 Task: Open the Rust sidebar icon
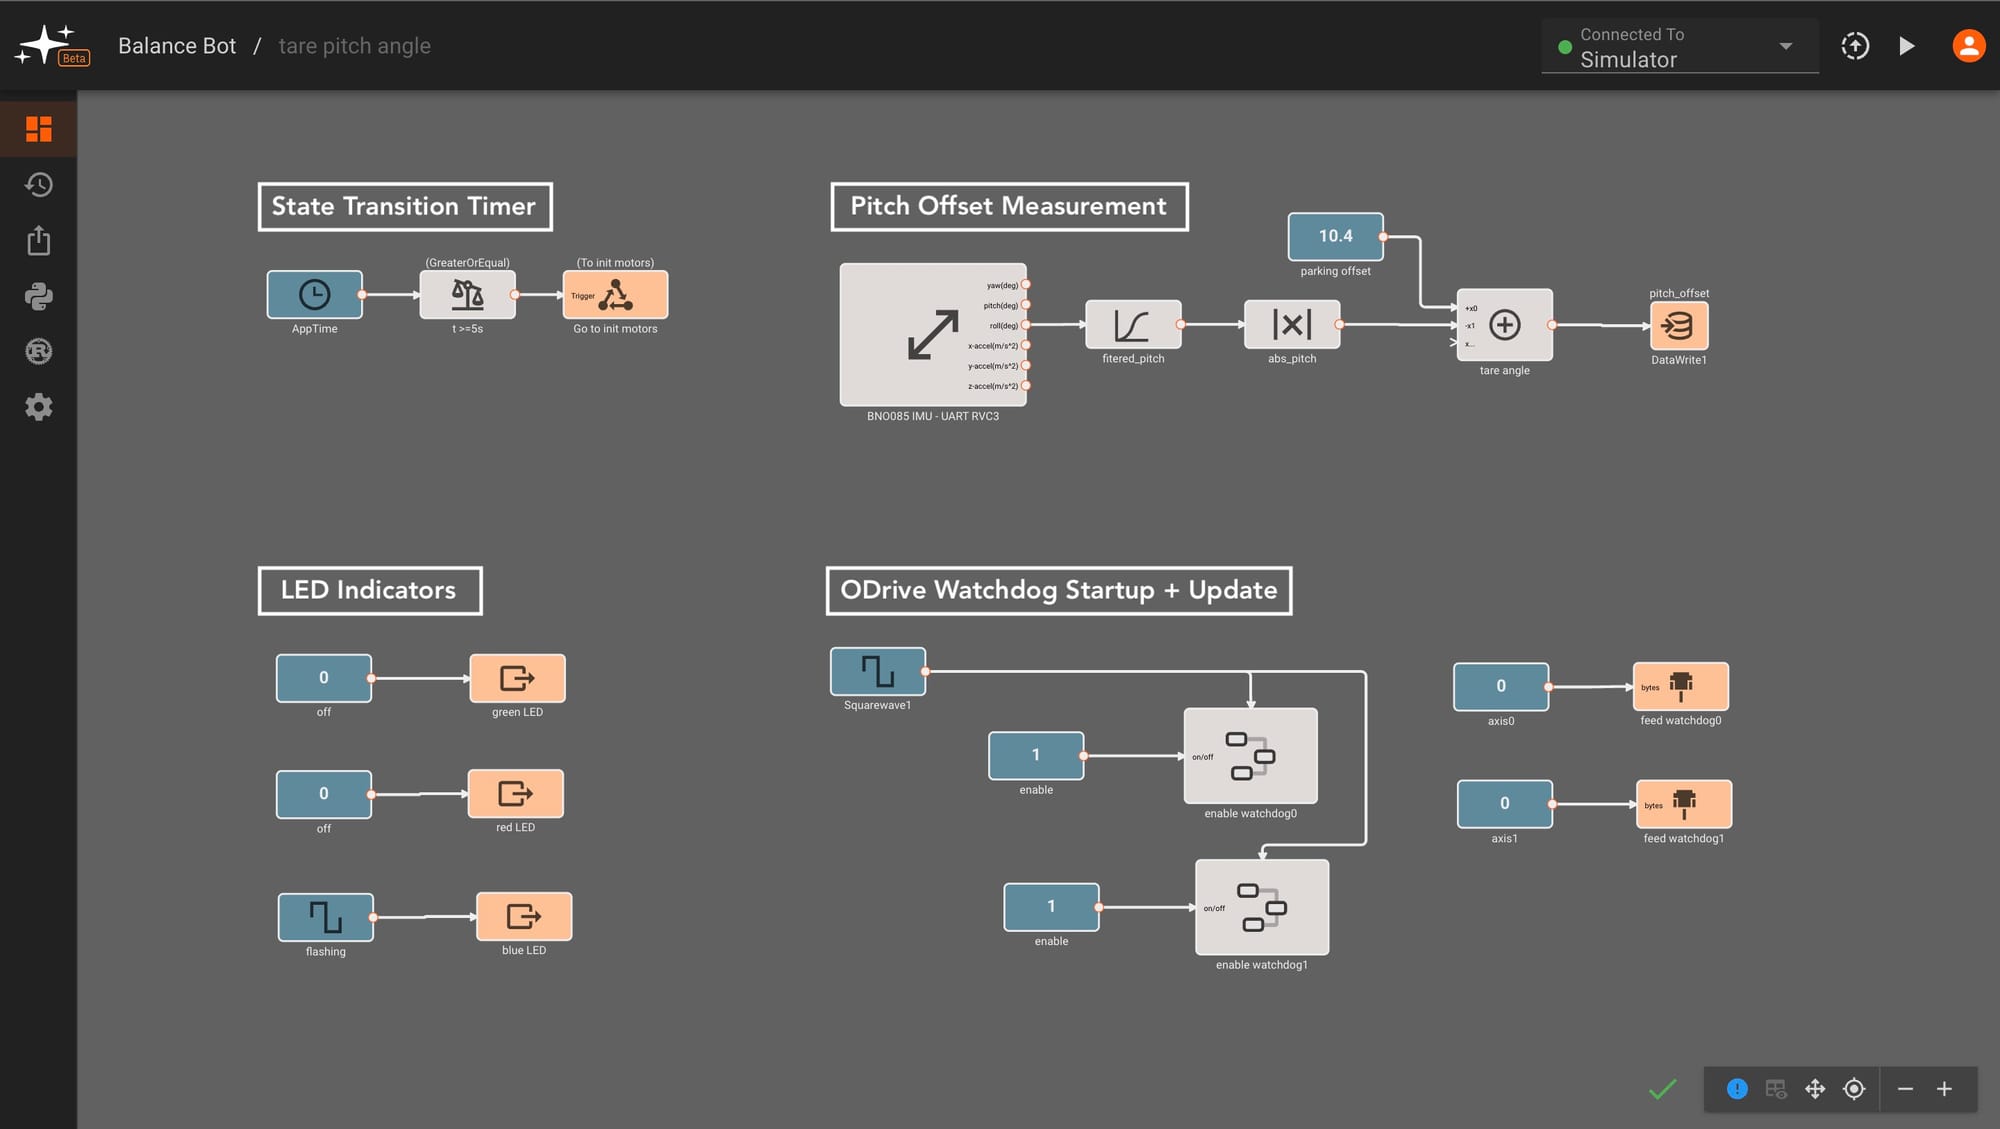click(38, 352)
